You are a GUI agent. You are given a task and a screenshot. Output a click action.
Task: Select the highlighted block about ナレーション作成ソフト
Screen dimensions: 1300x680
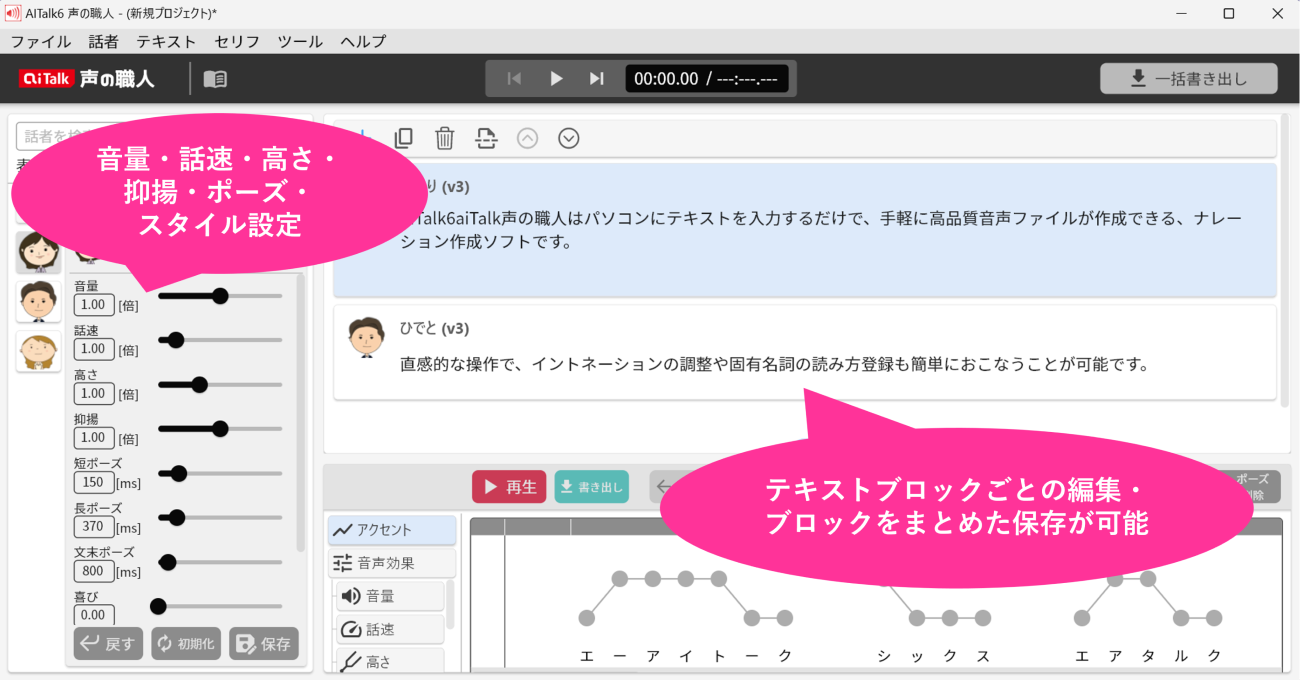click(x=805, y=230)
